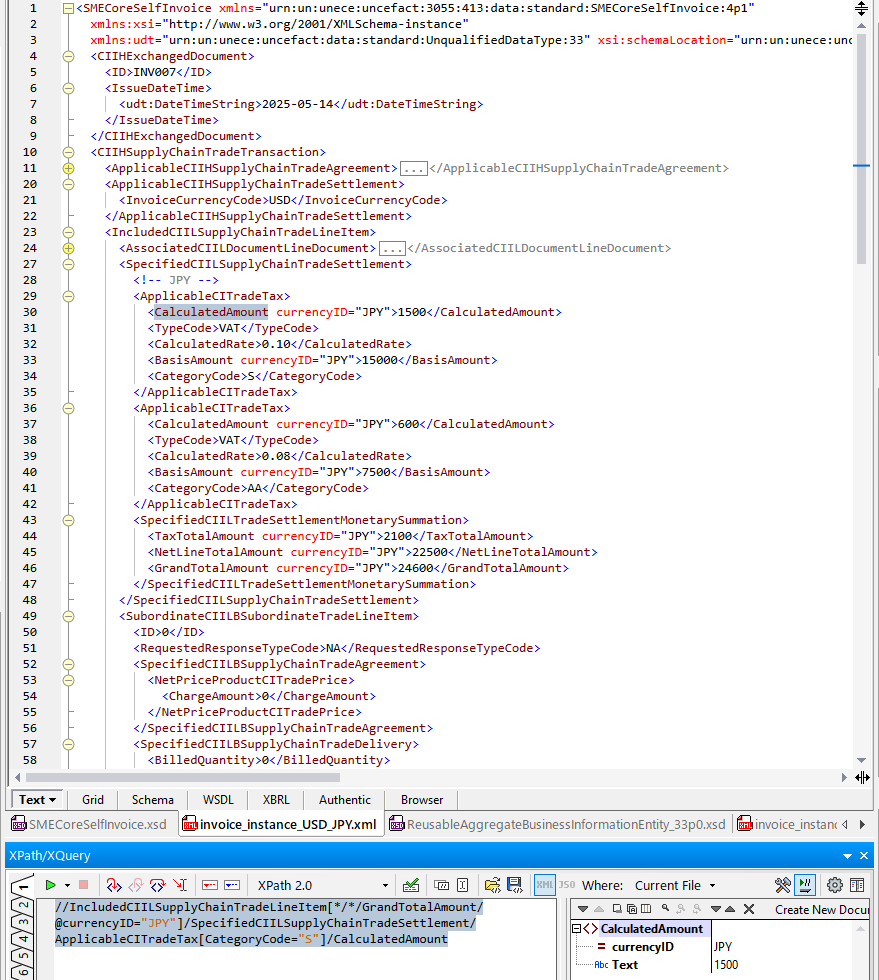Switch to WSDL view
Screen dimensions: 879x980
click(x=218, y=800)
